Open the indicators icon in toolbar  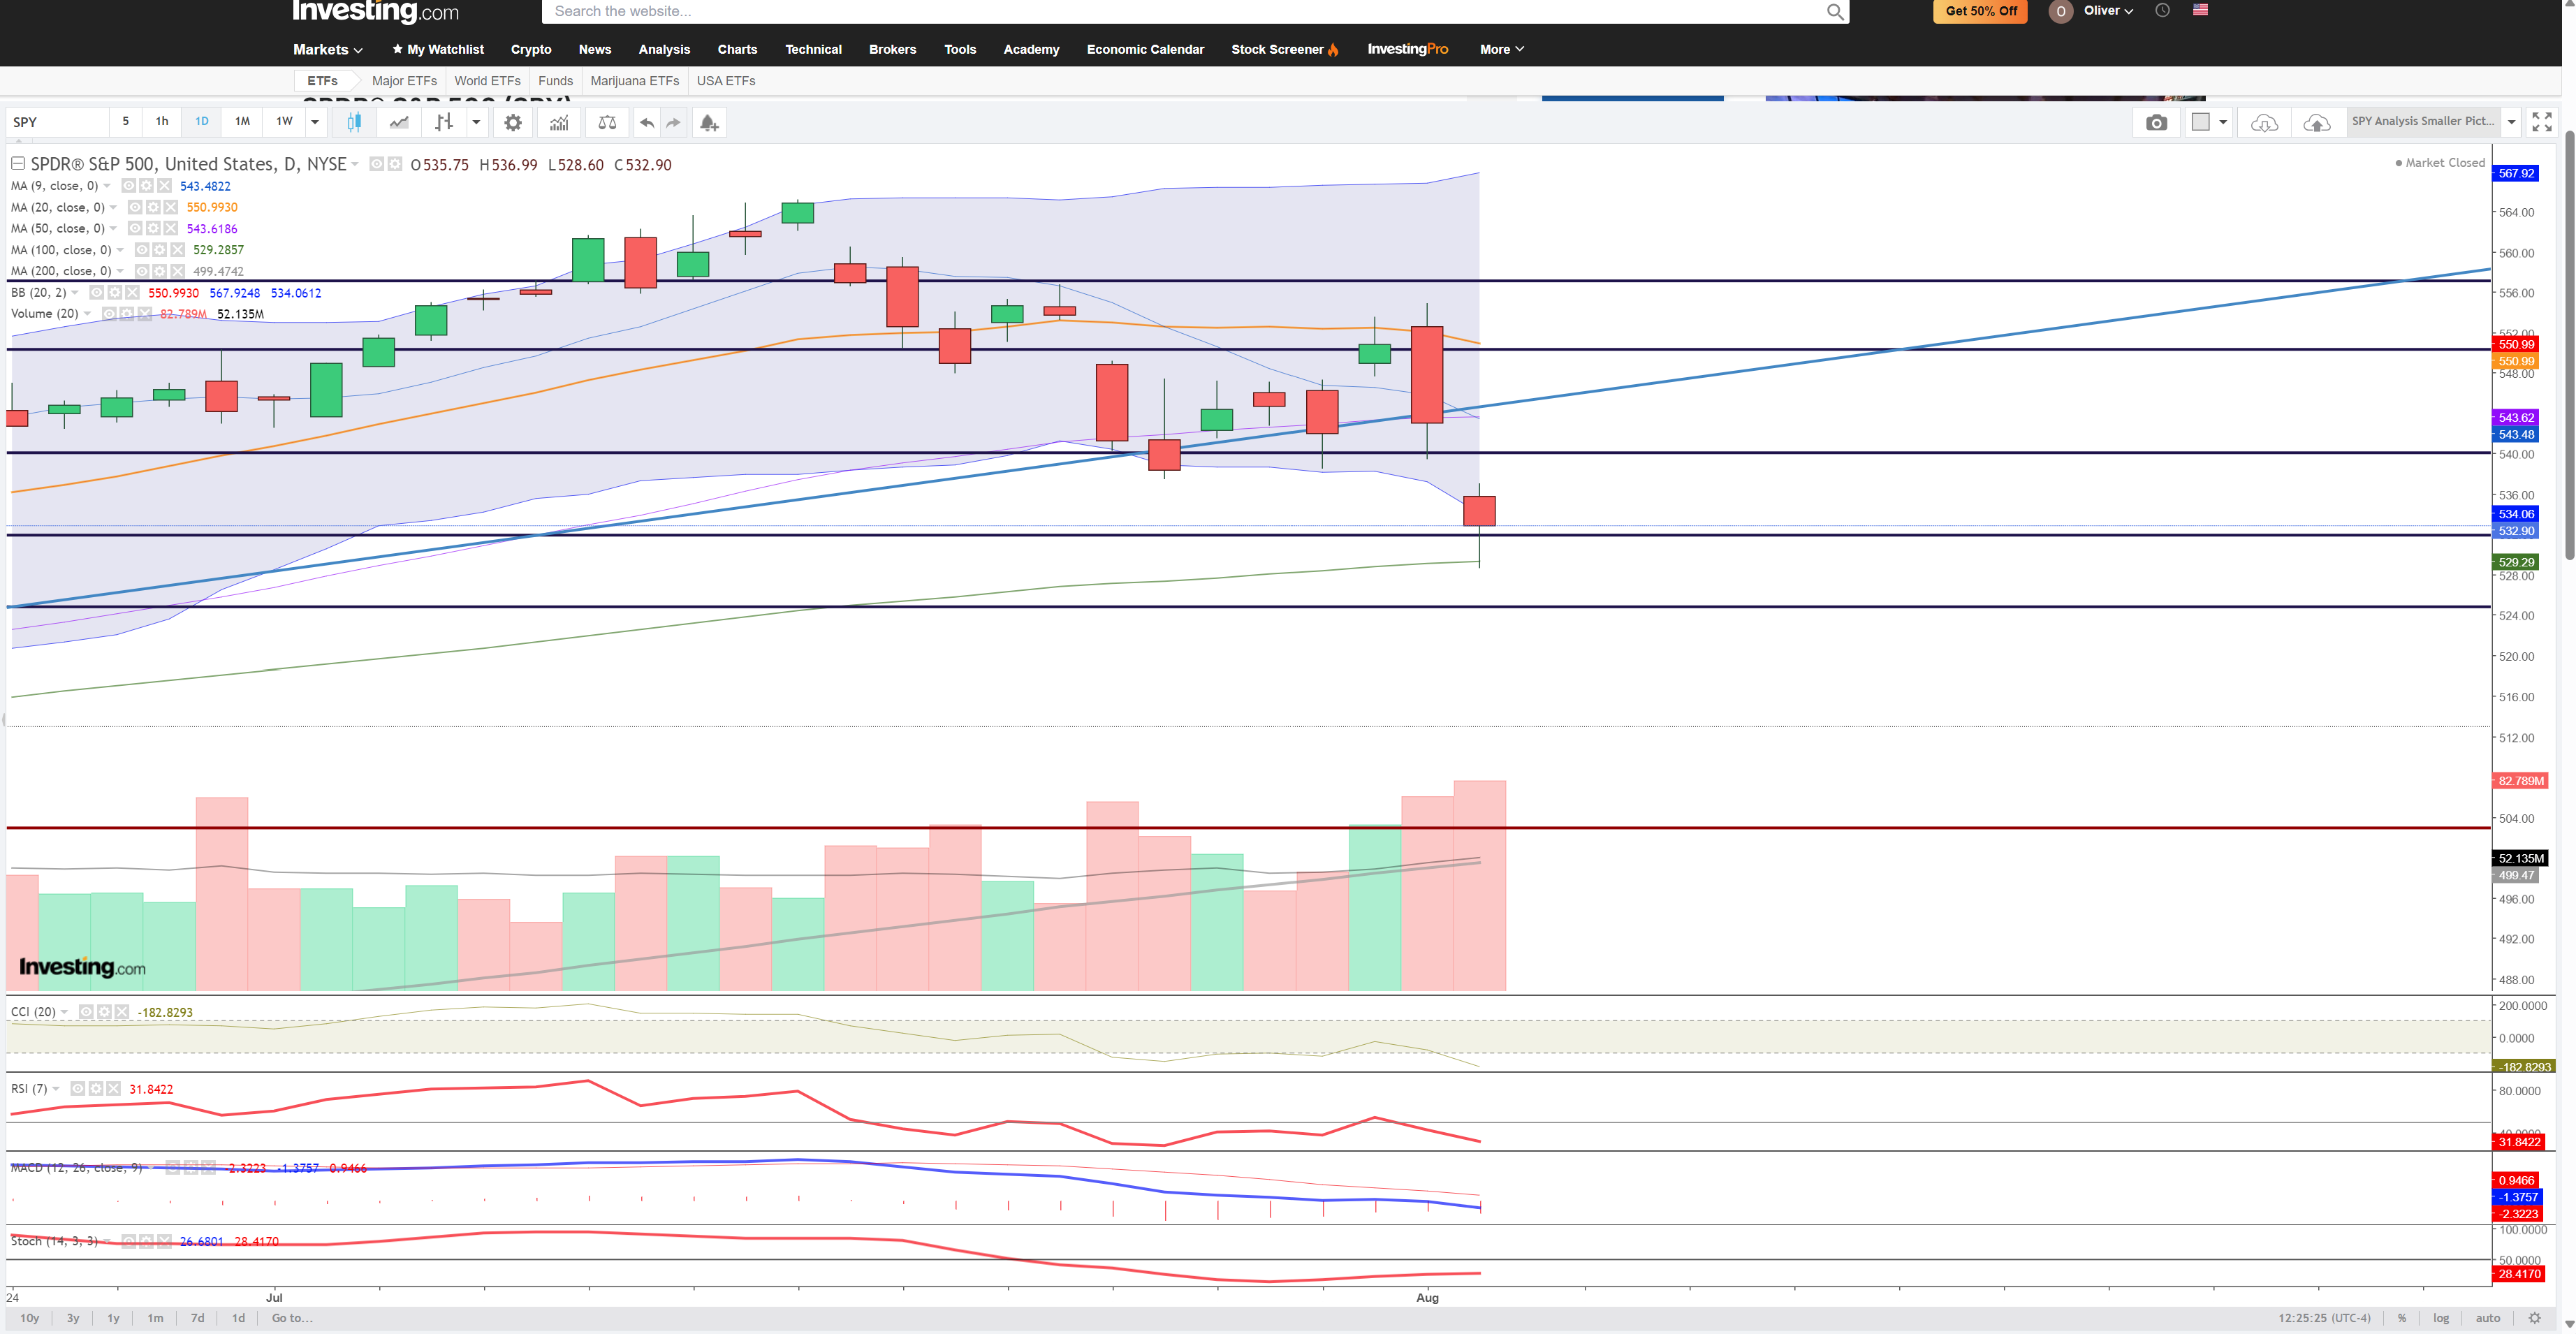click(x=559, y=122)
